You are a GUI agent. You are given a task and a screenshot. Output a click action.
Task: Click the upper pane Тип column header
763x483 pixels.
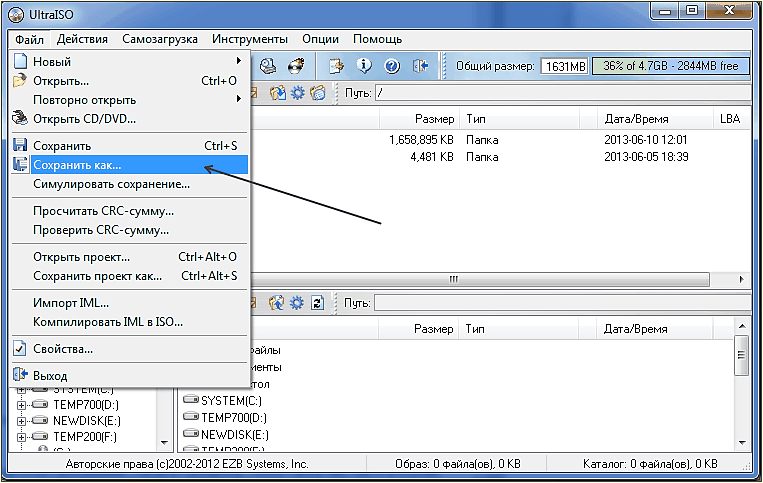519,119
